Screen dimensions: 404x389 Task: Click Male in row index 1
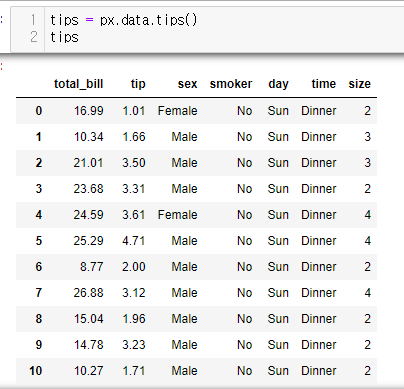pos(184,137)
